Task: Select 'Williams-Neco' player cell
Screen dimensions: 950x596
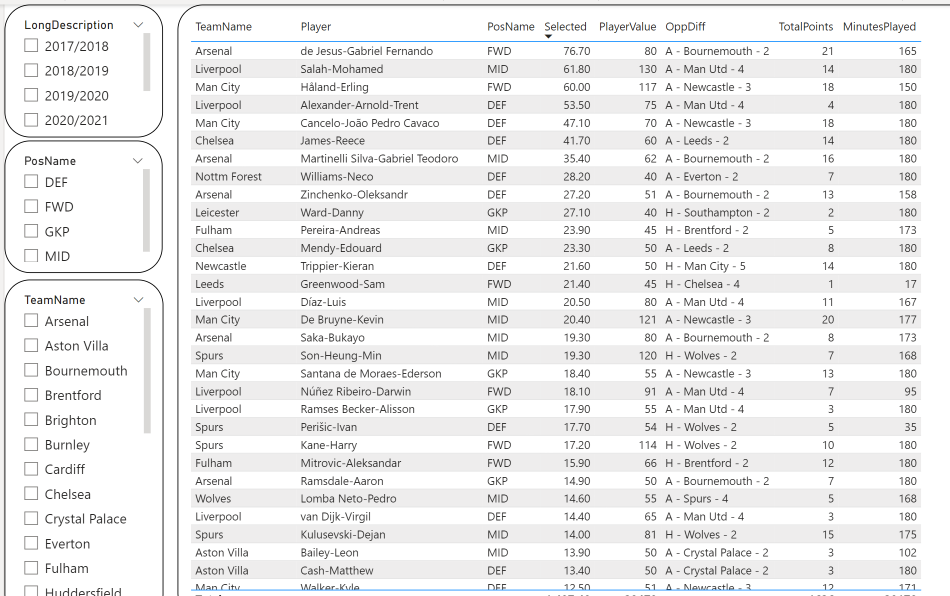Action: [337, 177]
